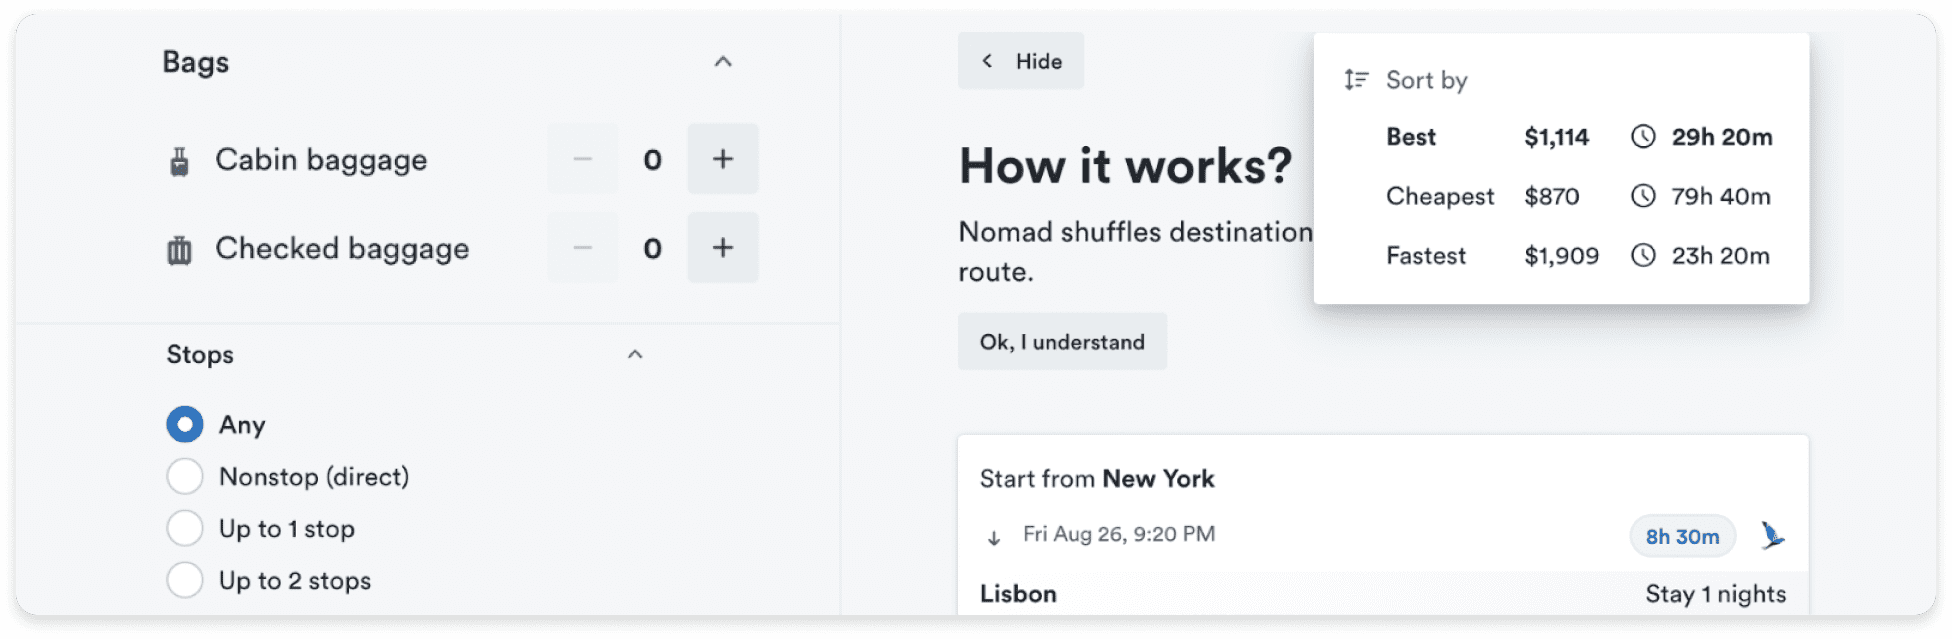Image resolution: width=1952 pixels, height=639 pixels.
Task: Collapse the Bags section chevron
Action: 723,62
